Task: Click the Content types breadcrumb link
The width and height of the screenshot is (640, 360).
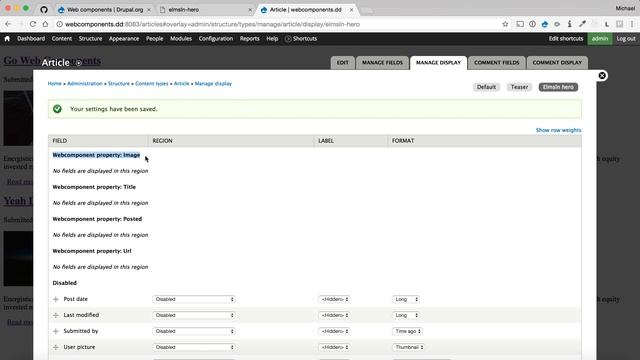Action: [151, 84]
